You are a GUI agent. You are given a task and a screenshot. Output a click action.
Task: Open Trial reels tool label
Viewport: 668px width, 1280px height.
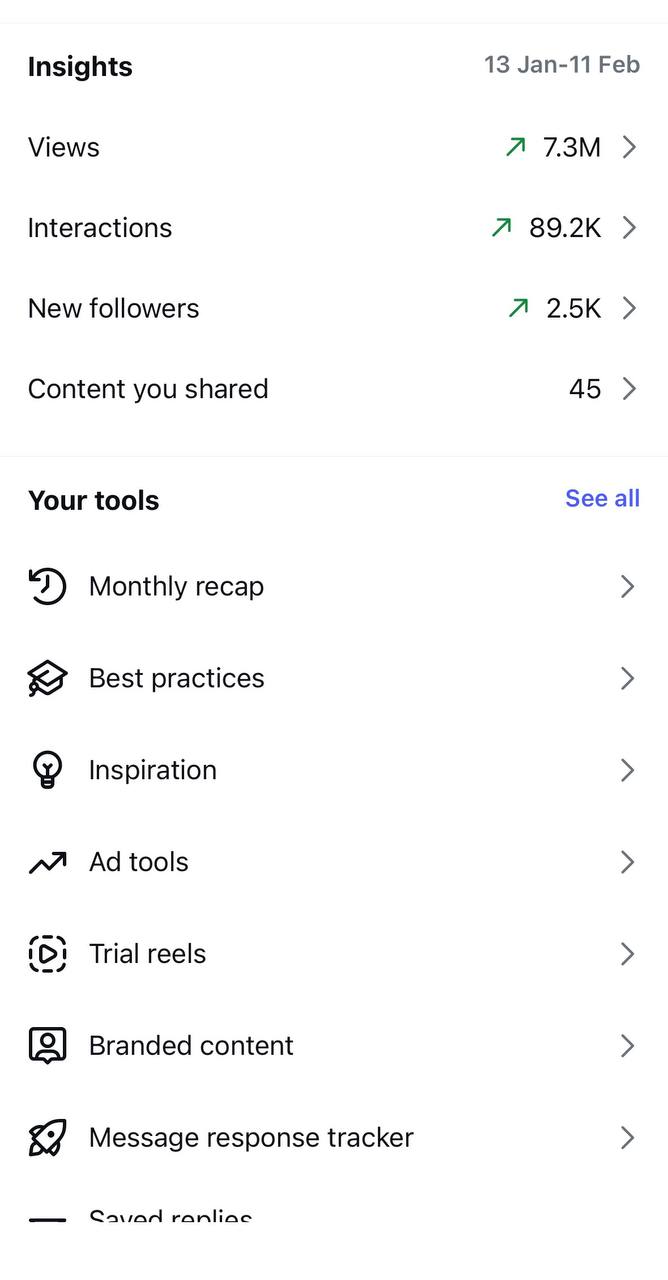tap(147, 954)
